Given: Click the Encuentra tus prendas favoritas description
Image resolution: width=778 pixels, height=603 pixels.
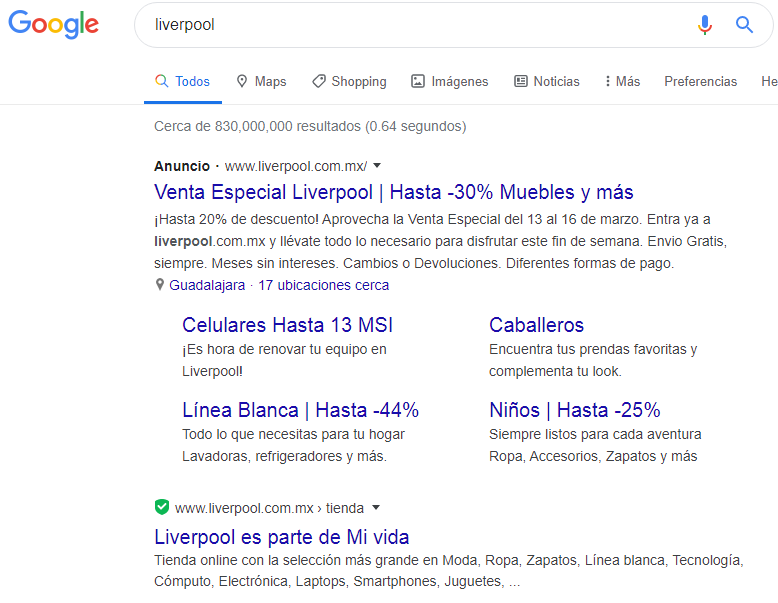Looking at the screenshot, I should 593,360.
